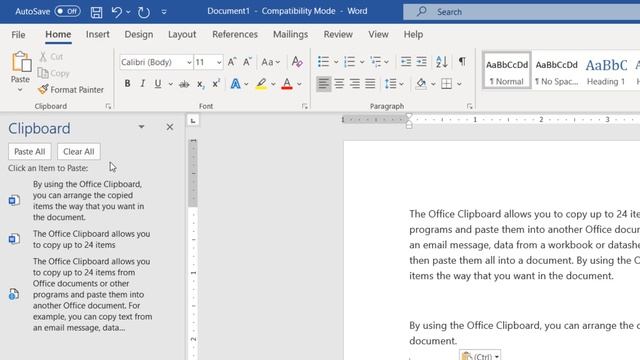
Task: Clear all formatting
Action: 297,62
